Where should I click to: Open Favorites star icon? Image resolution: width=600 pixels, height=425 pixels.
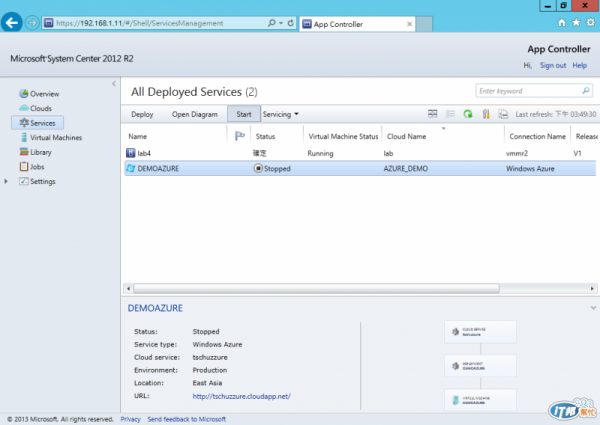pos(576,23)
